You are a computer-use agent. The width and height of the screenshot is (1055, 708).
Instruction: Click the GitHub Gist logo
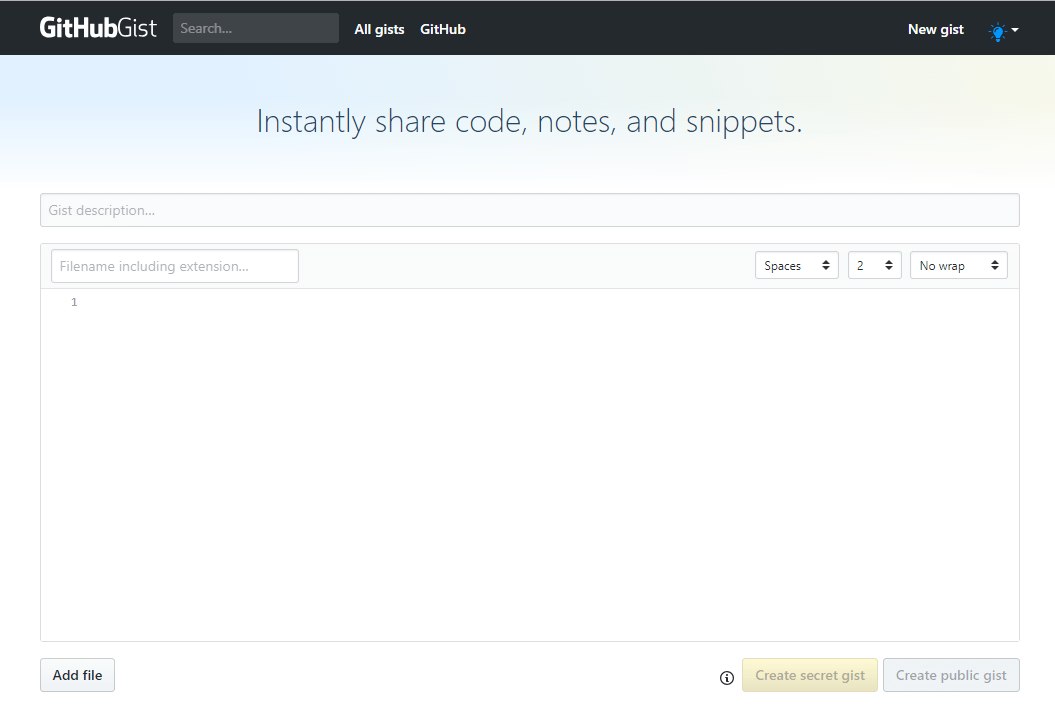98,28
